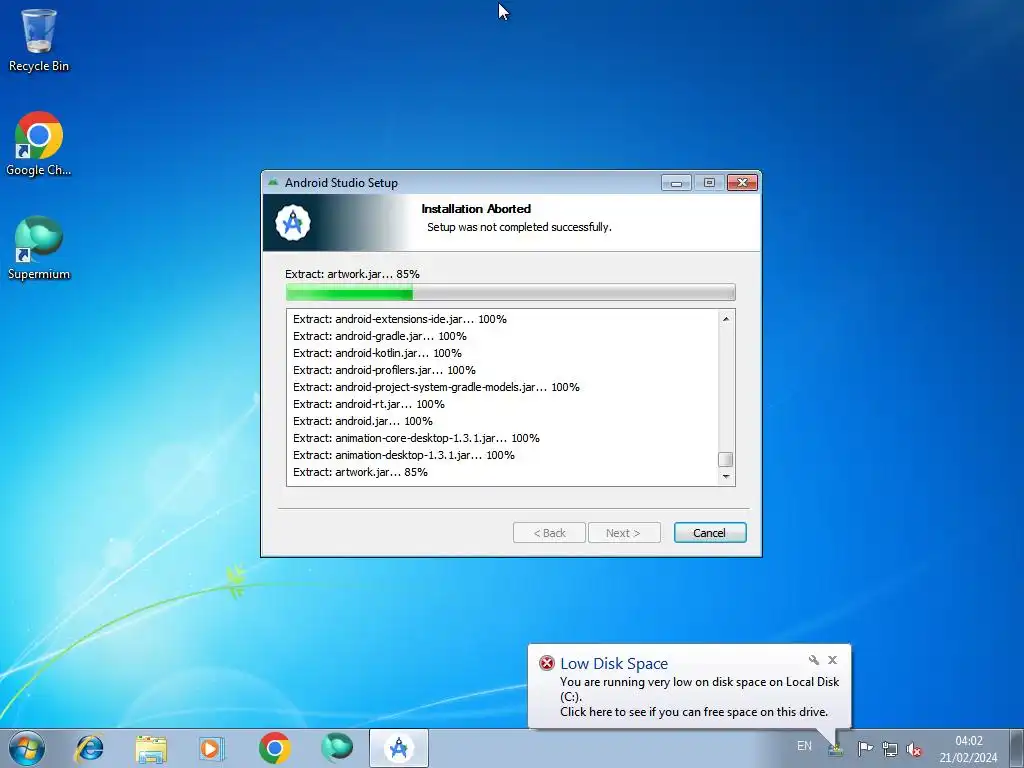Click the Low Disk Space notification title
This screenshot has width=1024, height=768.
(x=614, y=664)
